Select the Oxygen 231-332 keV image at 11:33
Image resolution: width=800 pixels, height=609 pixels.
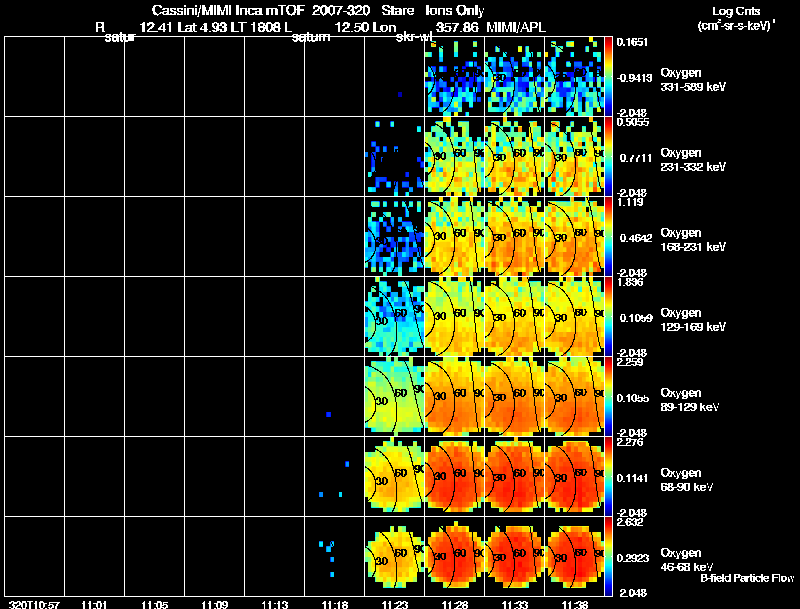click(514, 157)
